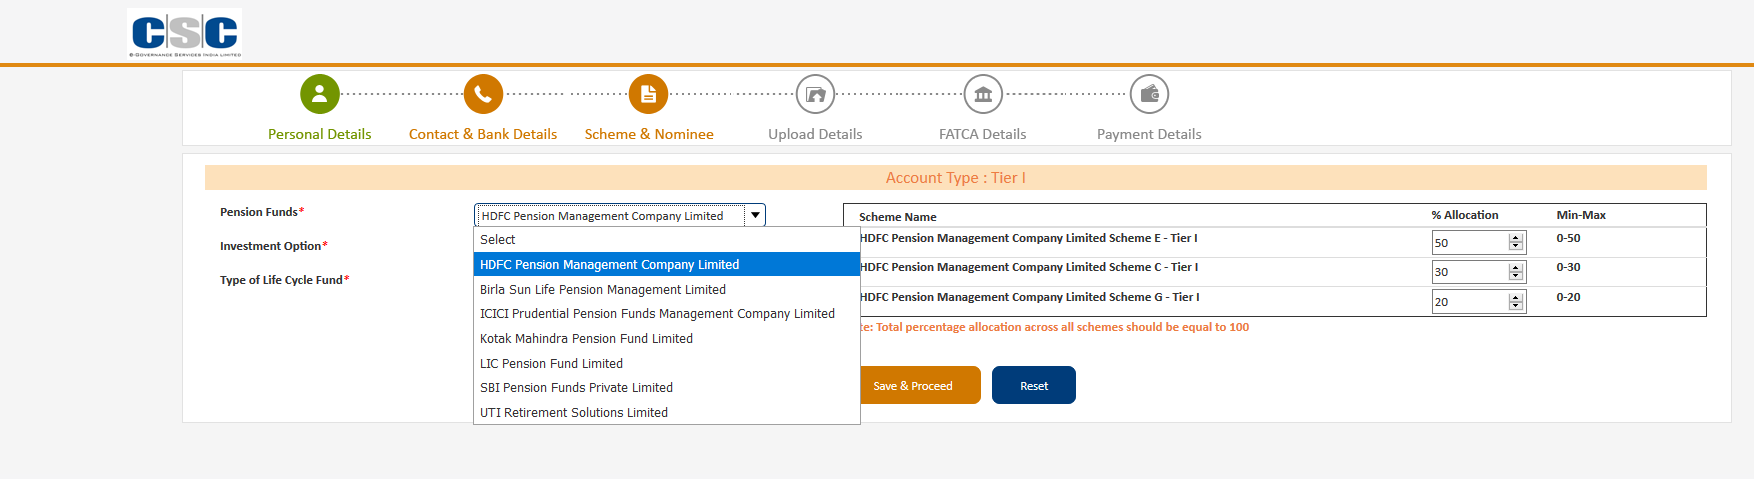
Task: Click the 0-30 min-max value
Action: [1568, 267]
